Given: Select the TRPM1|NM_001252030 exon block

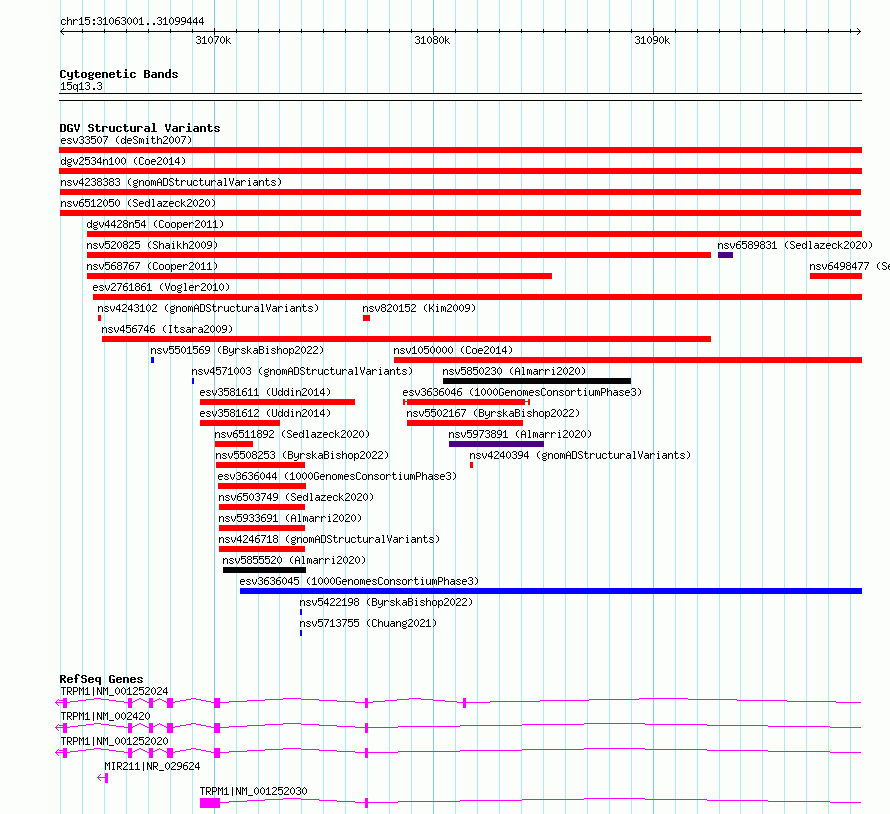Looking at the screenshot, I should coord(210,803).
